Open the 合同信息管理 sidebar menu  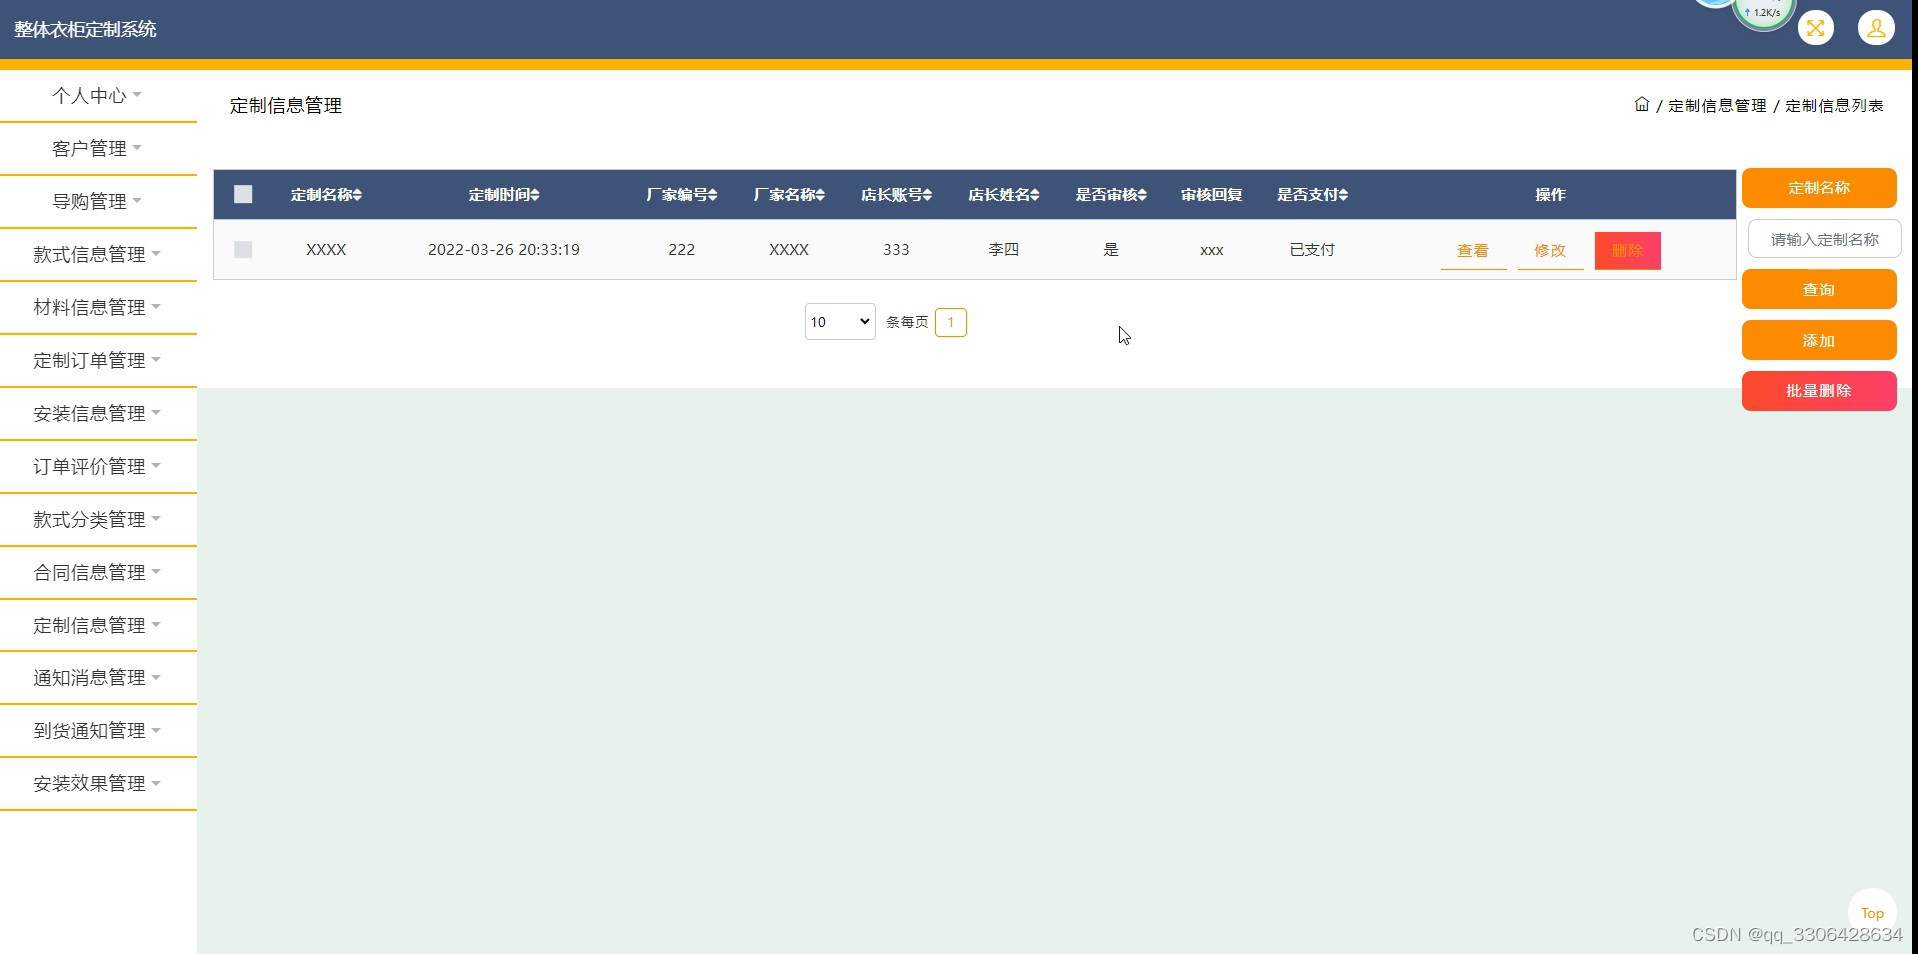coord(98,572)
